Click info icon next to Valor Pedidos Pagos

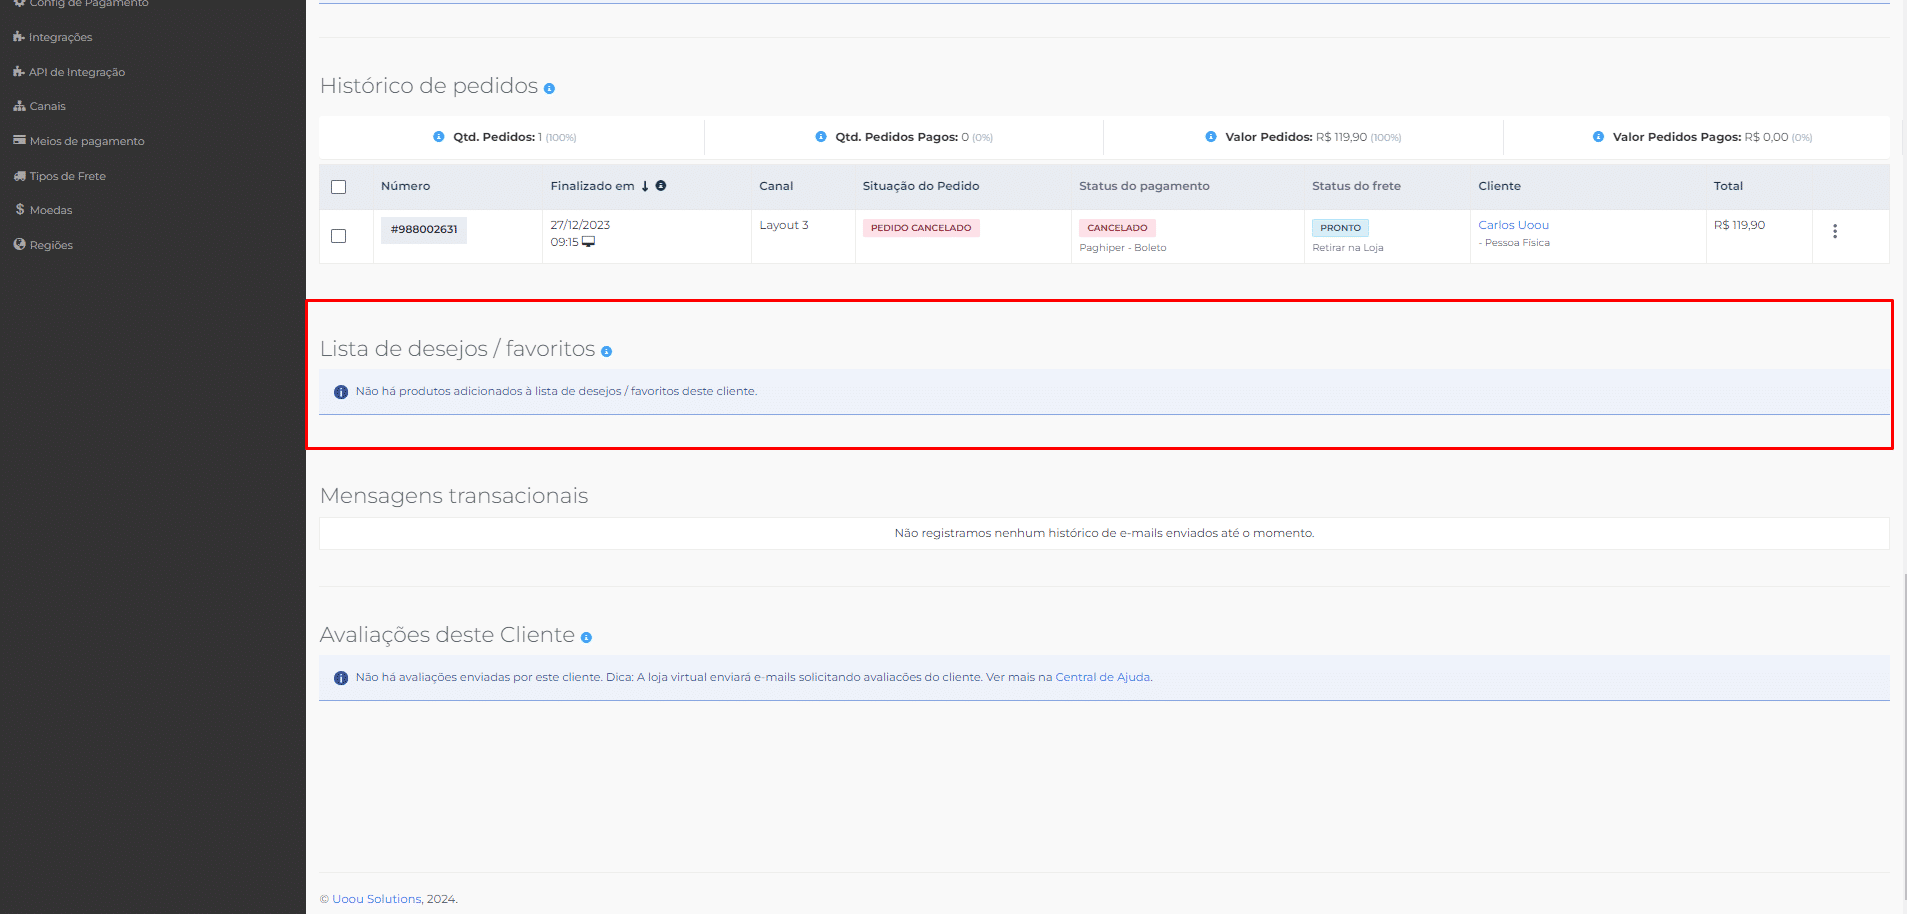pos(1598,137)
